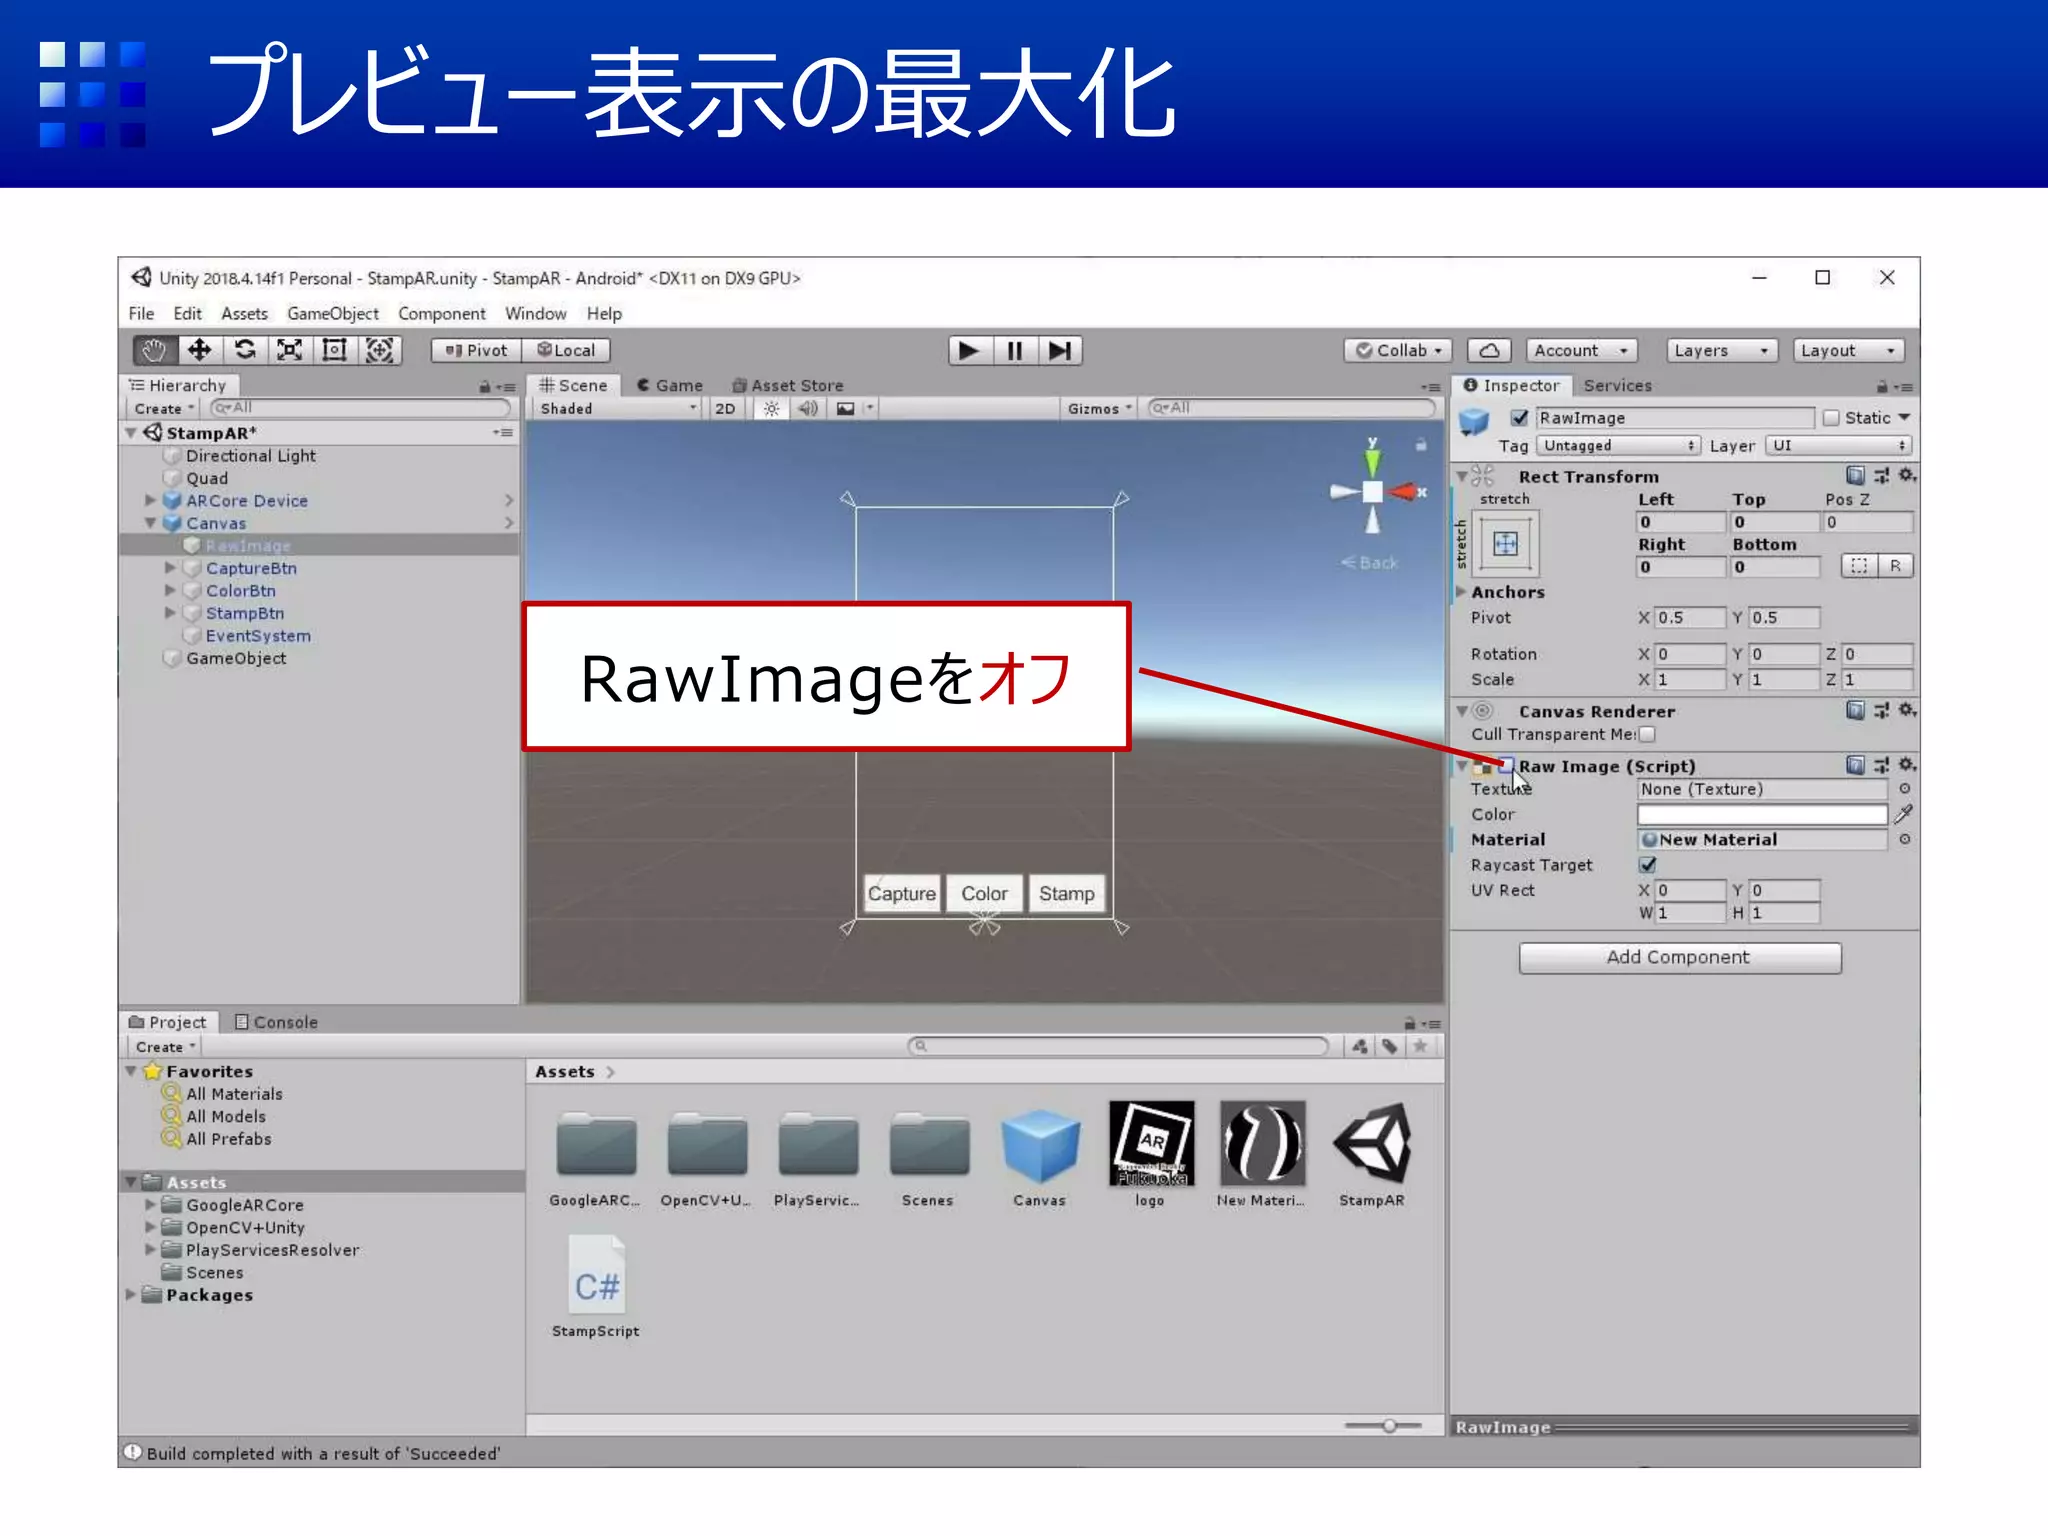Select the Hand tool
Image resolution: width=2048 pixels, height=1536 pixels.
155,350
